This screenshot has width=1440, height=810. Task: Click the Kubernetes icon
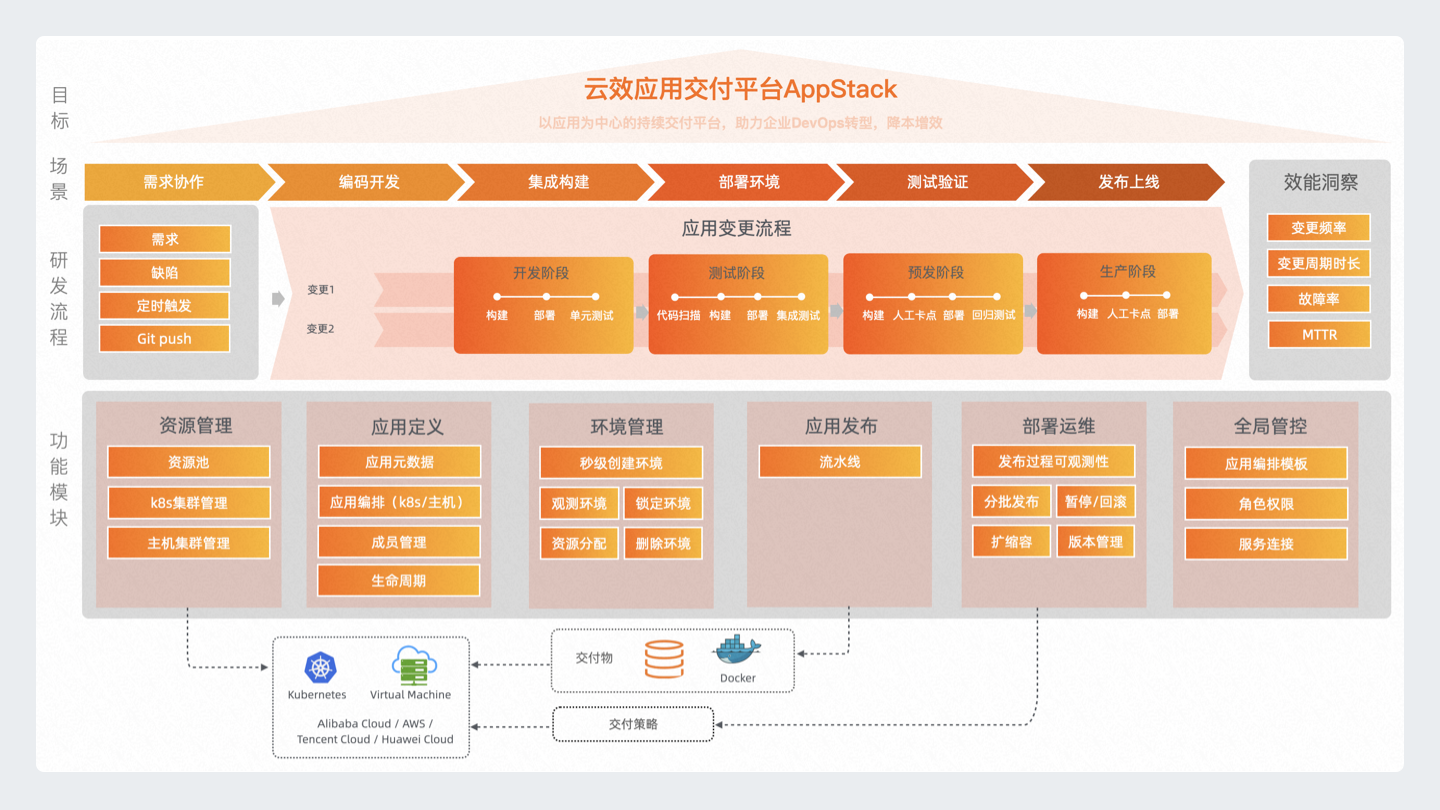coord(321,667)
